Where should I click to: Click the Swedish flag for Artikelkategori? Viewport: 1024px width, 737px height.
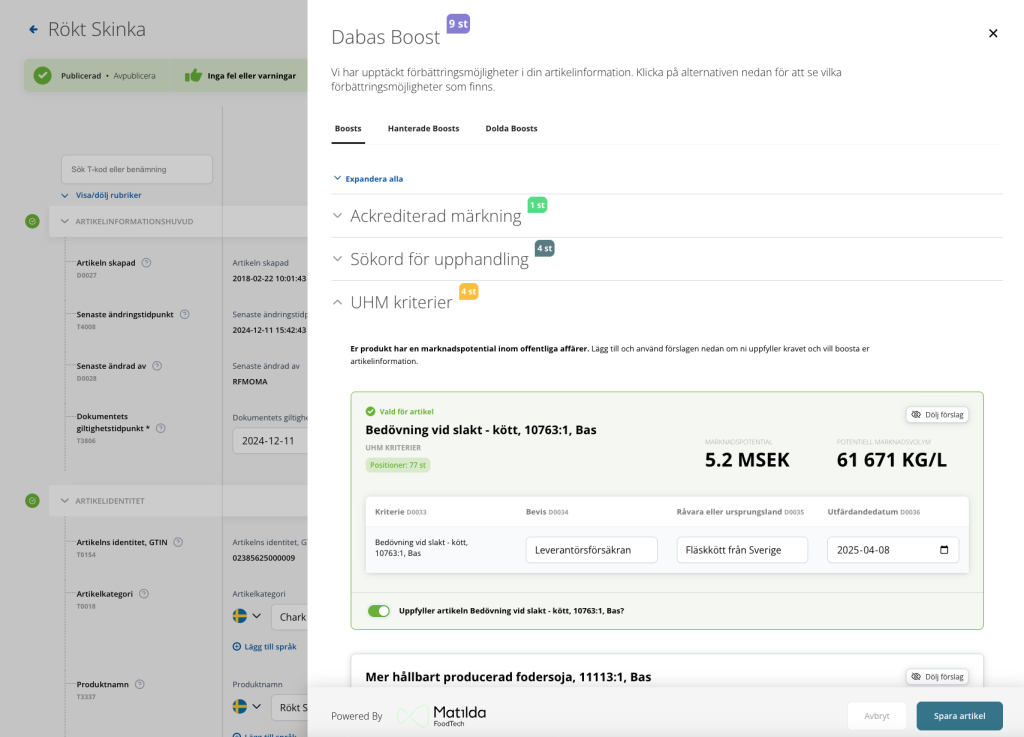click(240, 616)
